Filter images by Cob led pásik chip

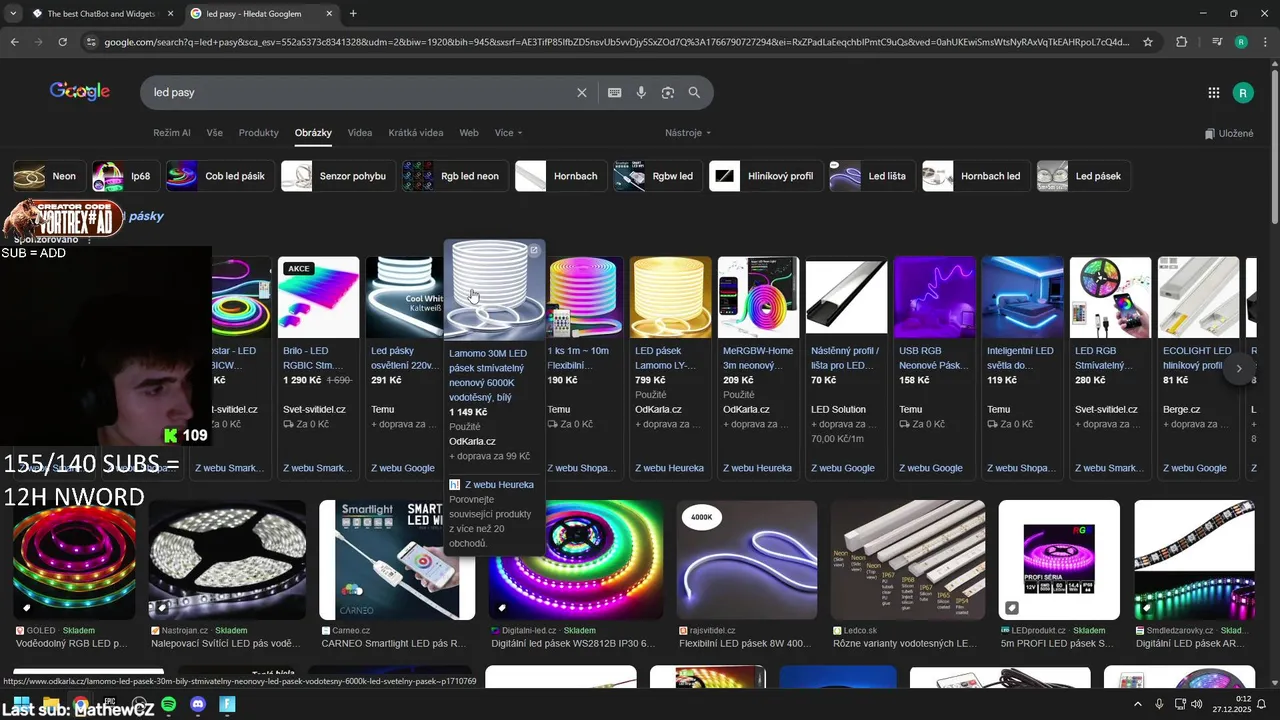coord(219,176)
